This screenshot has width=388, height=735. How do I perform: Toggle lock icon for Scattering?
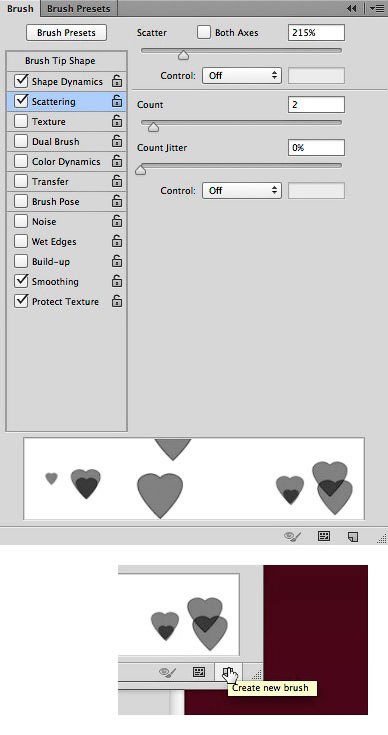117,101
